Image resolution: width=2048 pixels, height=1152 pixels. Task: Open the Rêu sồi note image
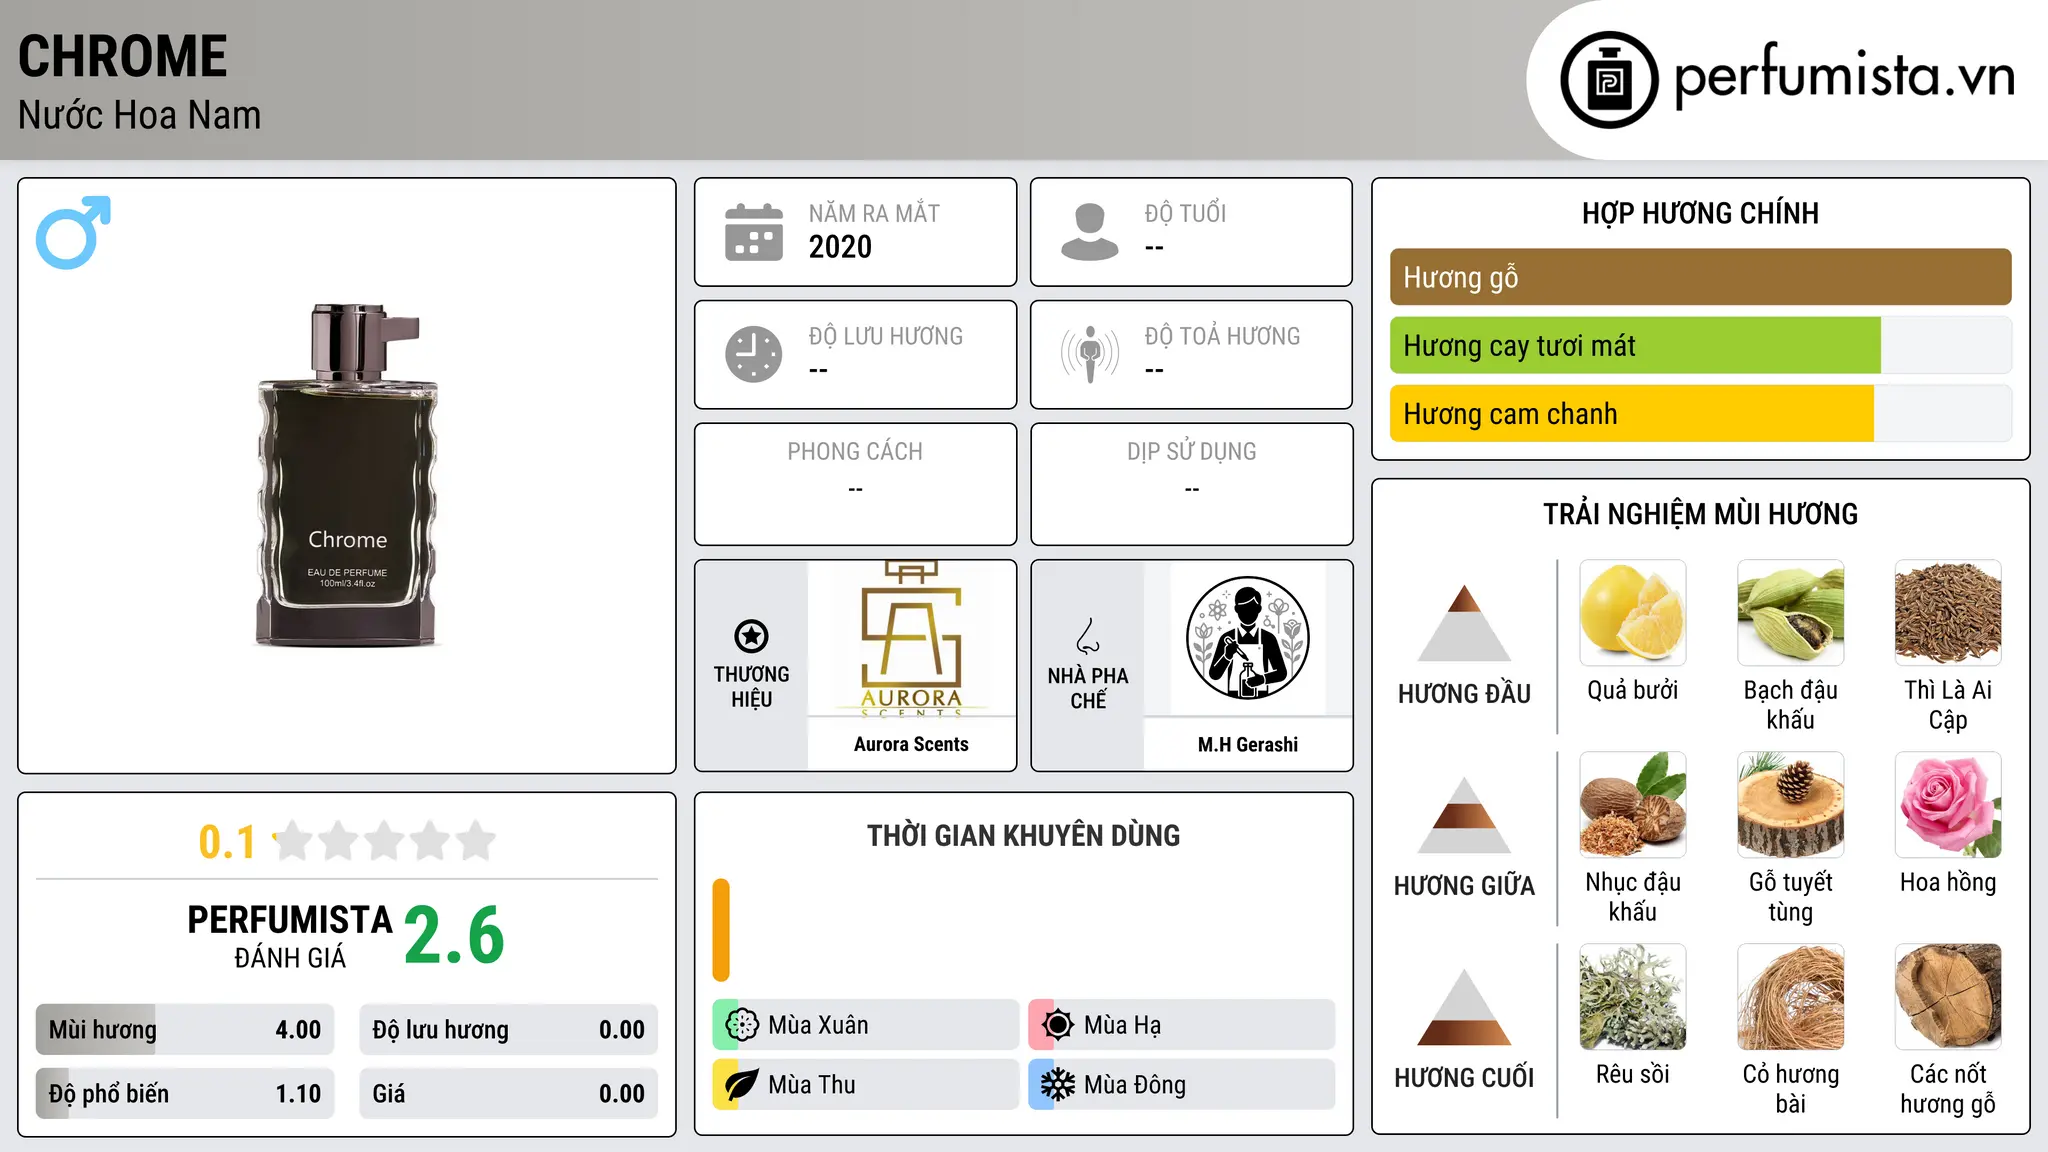[x=1633, y=997]
